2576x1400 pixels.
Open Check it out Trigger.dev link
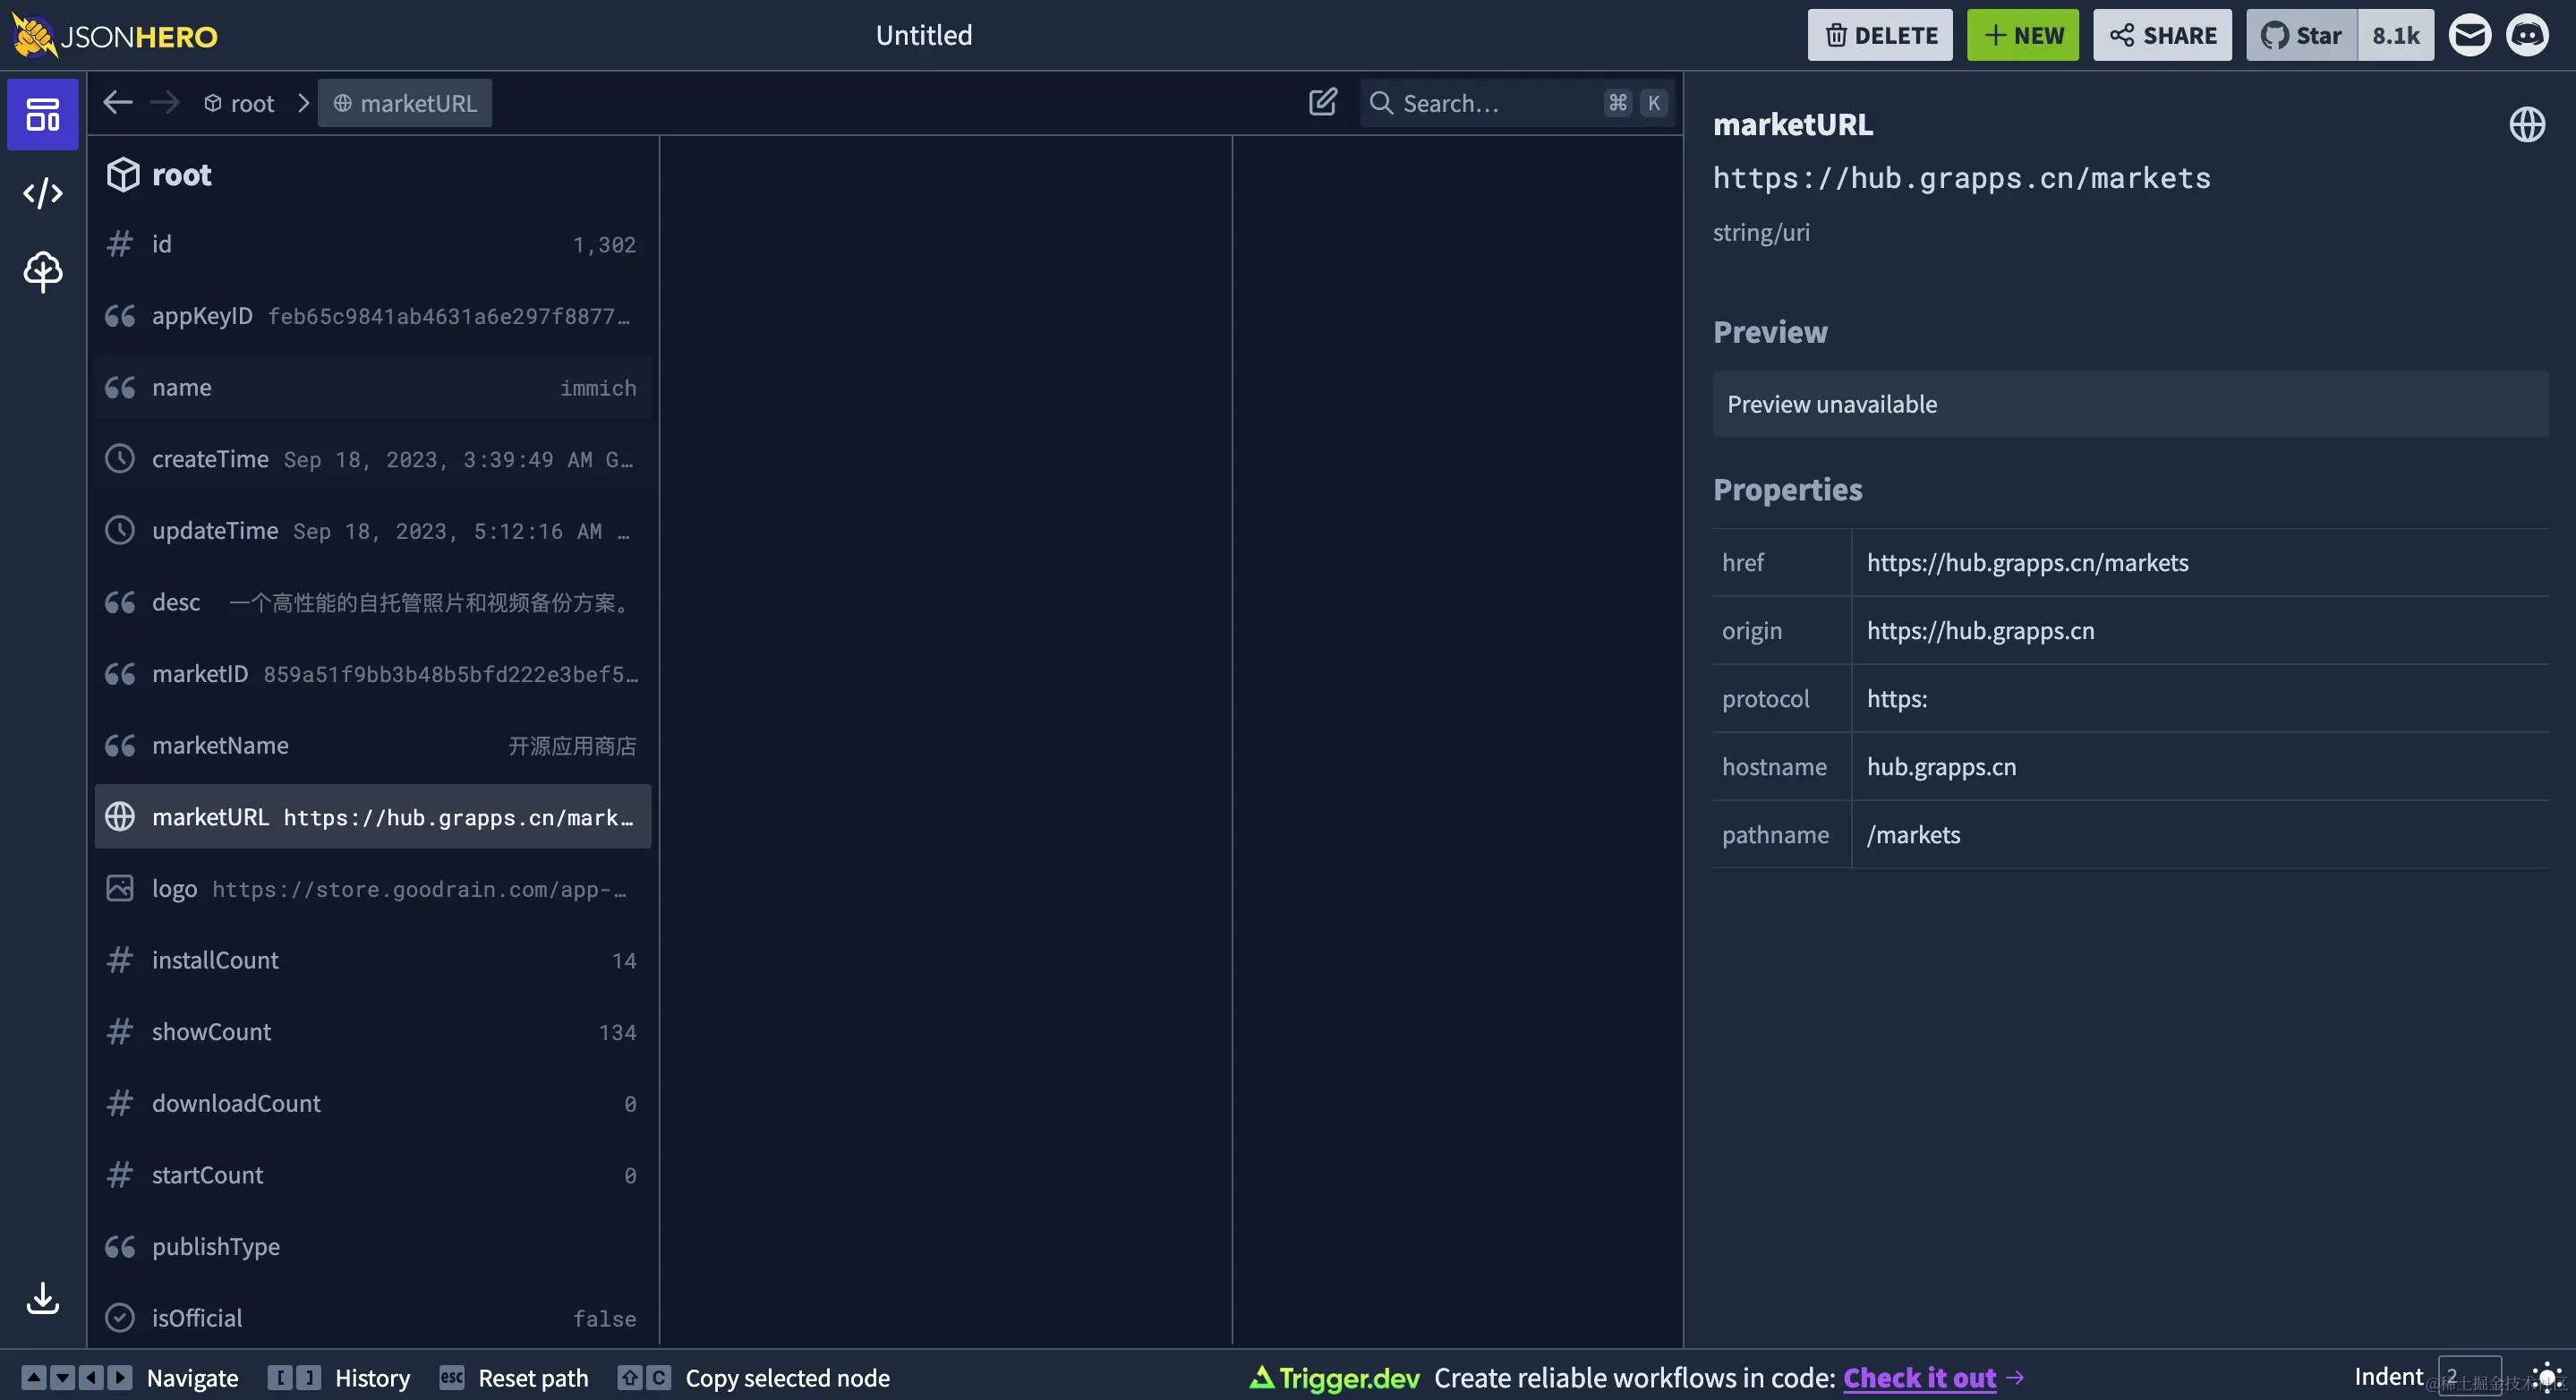1919,1377
